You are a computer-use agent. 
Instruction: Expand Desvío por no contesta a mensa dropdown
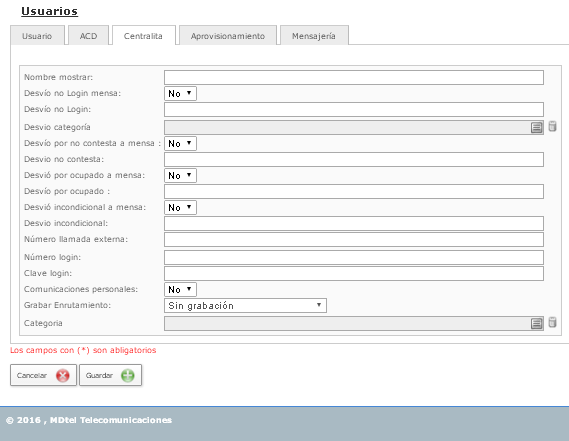coord(180,143)
